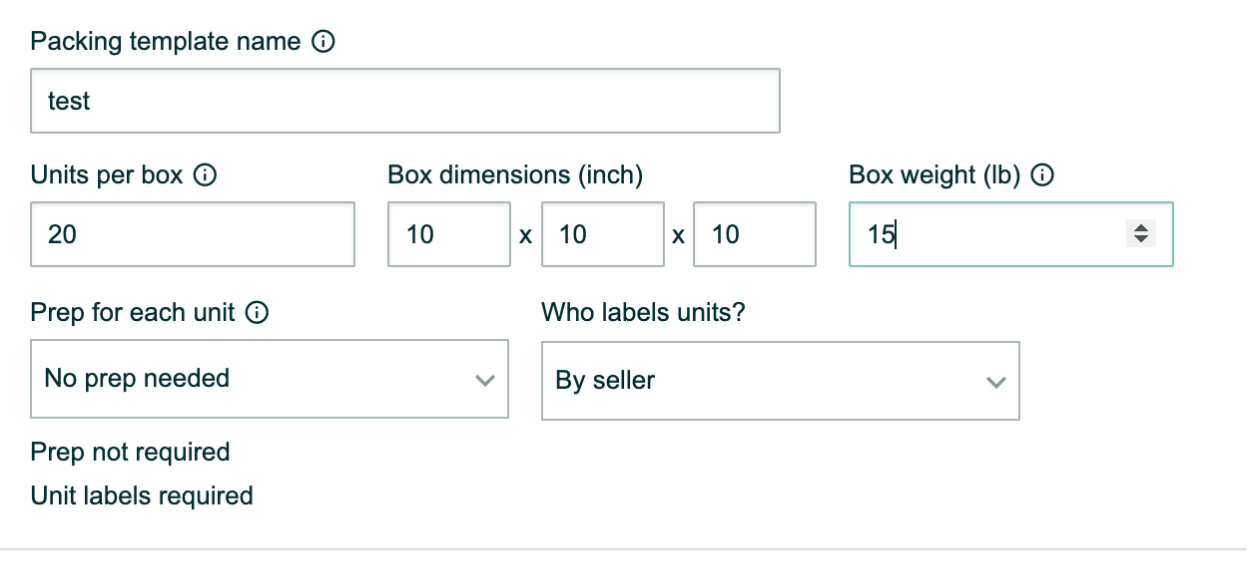Click the 'Units per box' label text

(107, 176)
